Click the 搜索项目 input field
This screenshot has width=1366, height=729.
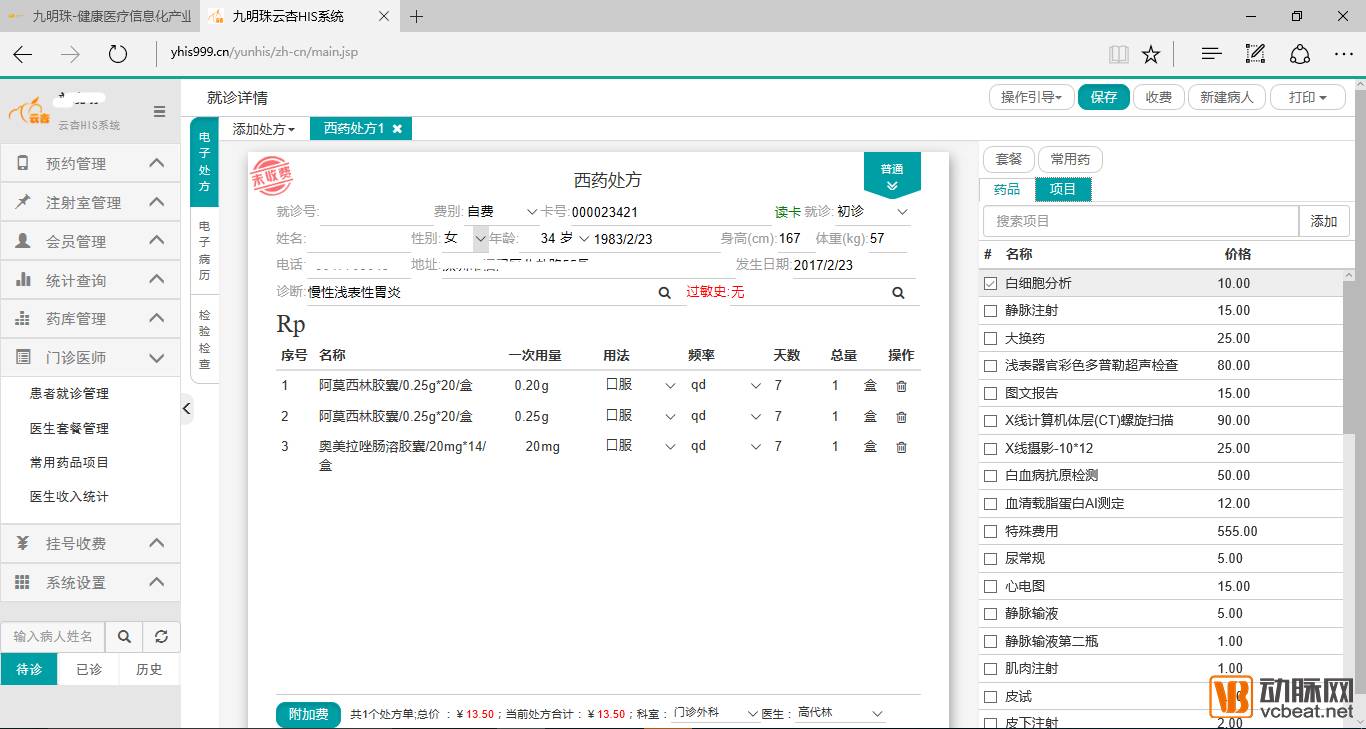1140,221
